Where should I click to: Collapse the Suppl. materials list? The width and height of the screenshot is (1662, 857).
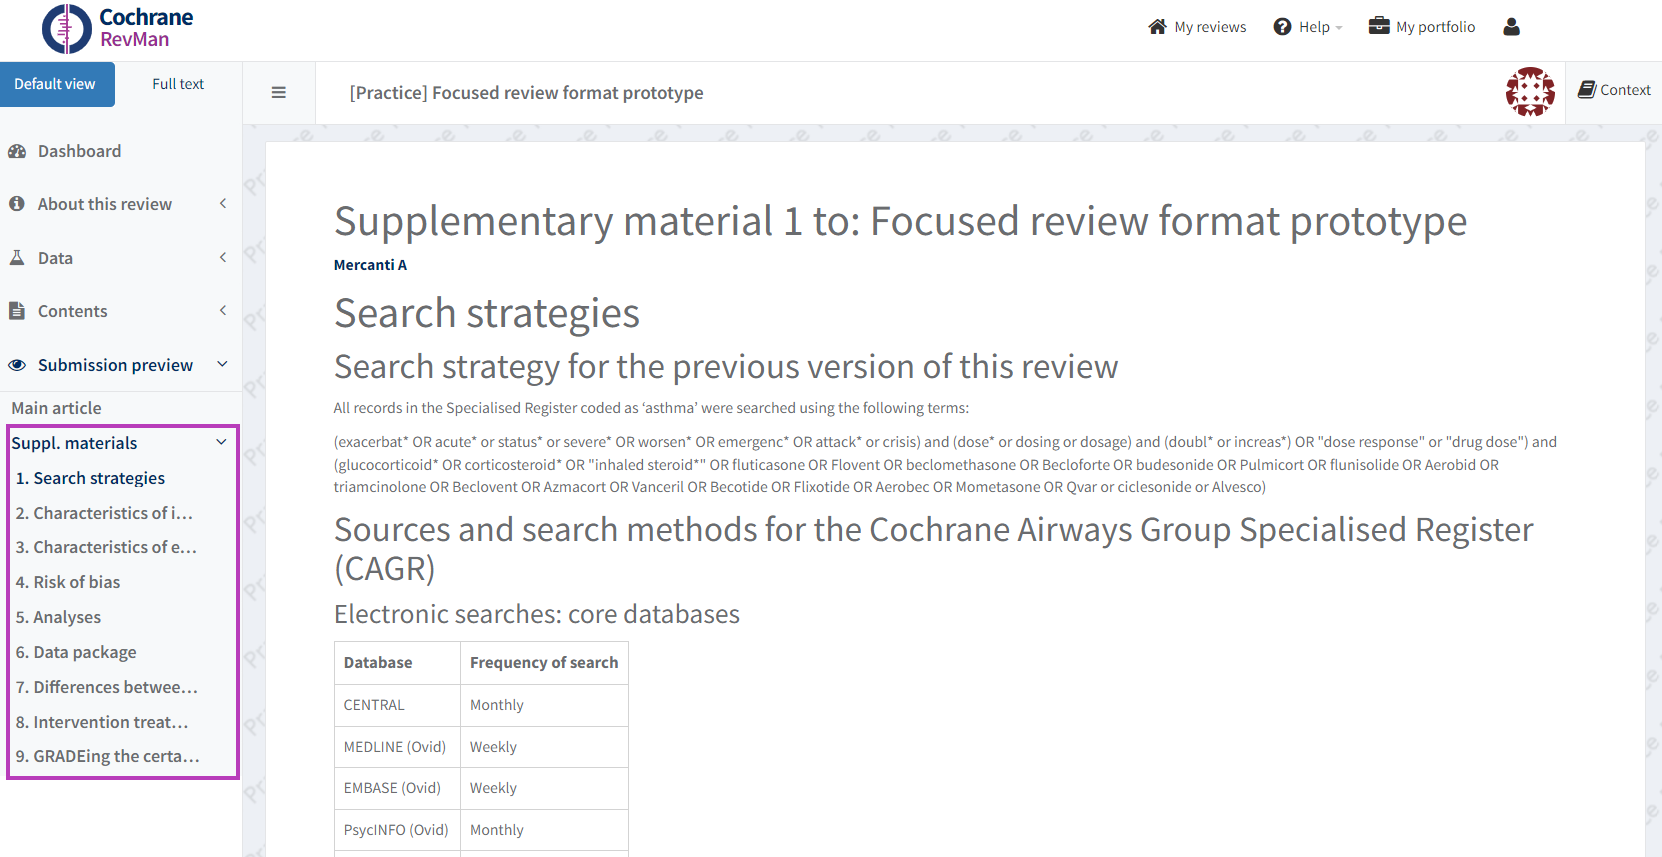(221, 443)
